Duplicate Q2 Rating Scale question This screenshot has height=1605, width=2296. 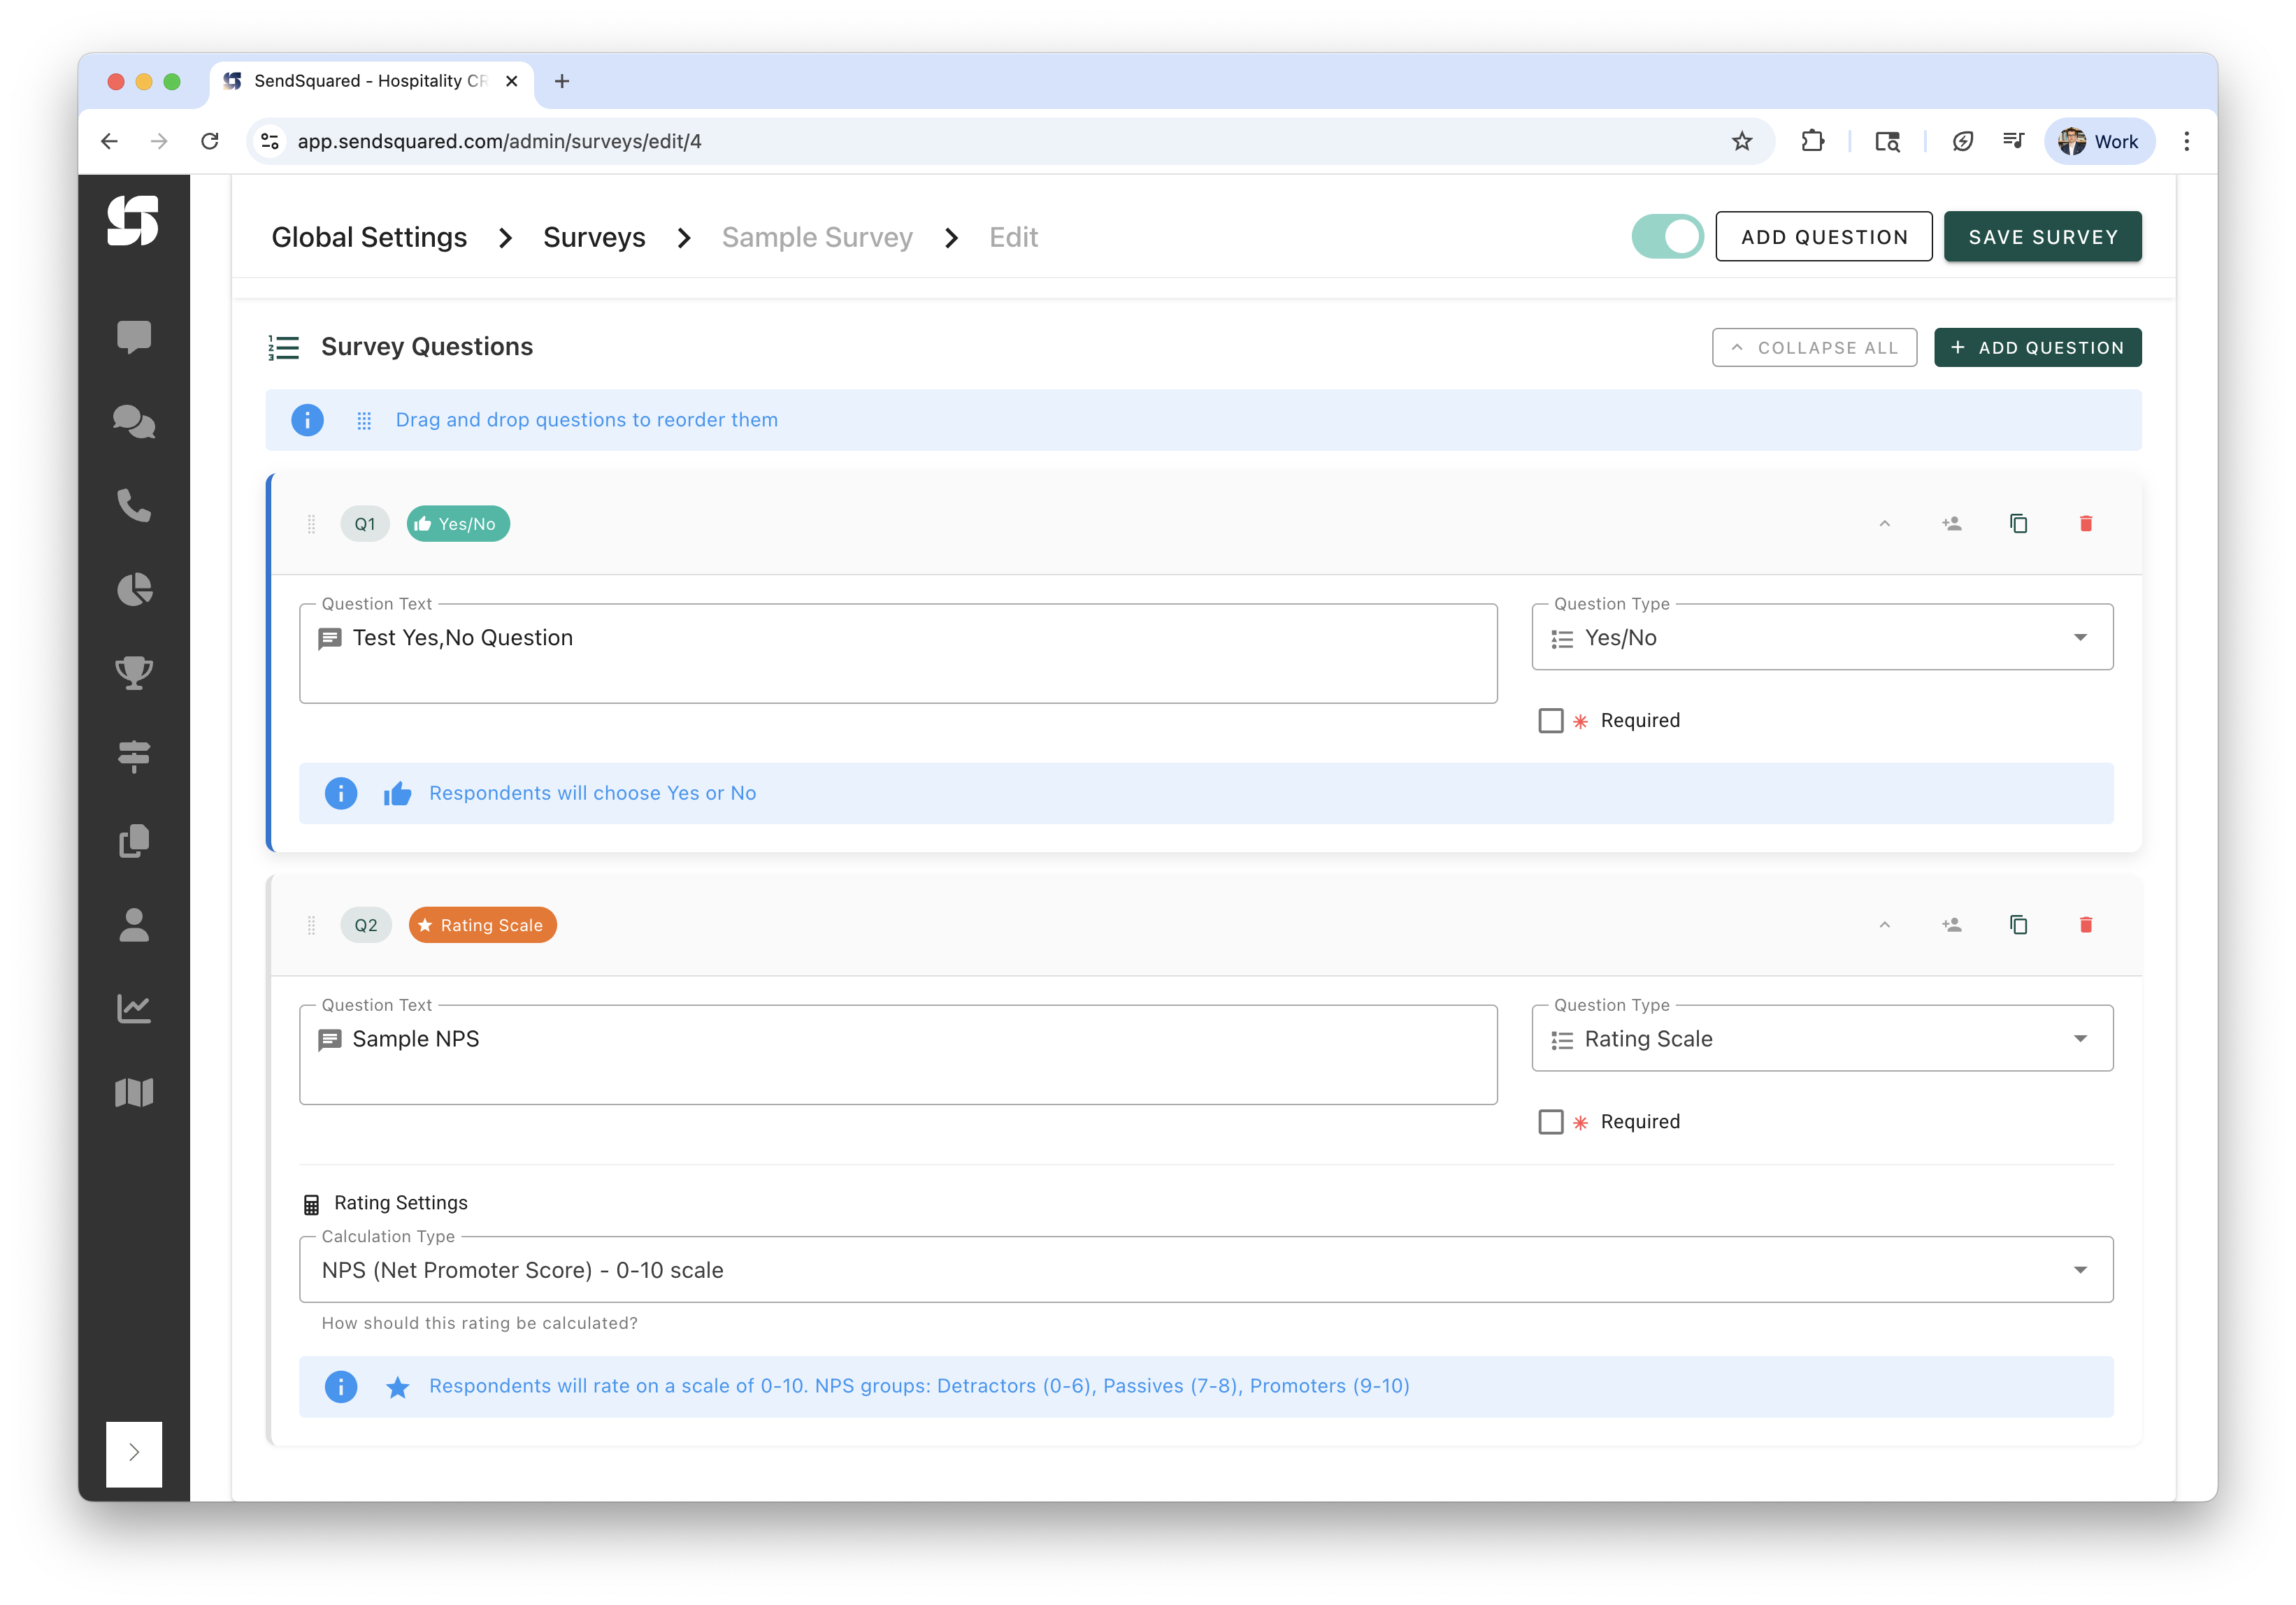[2018, 925]
